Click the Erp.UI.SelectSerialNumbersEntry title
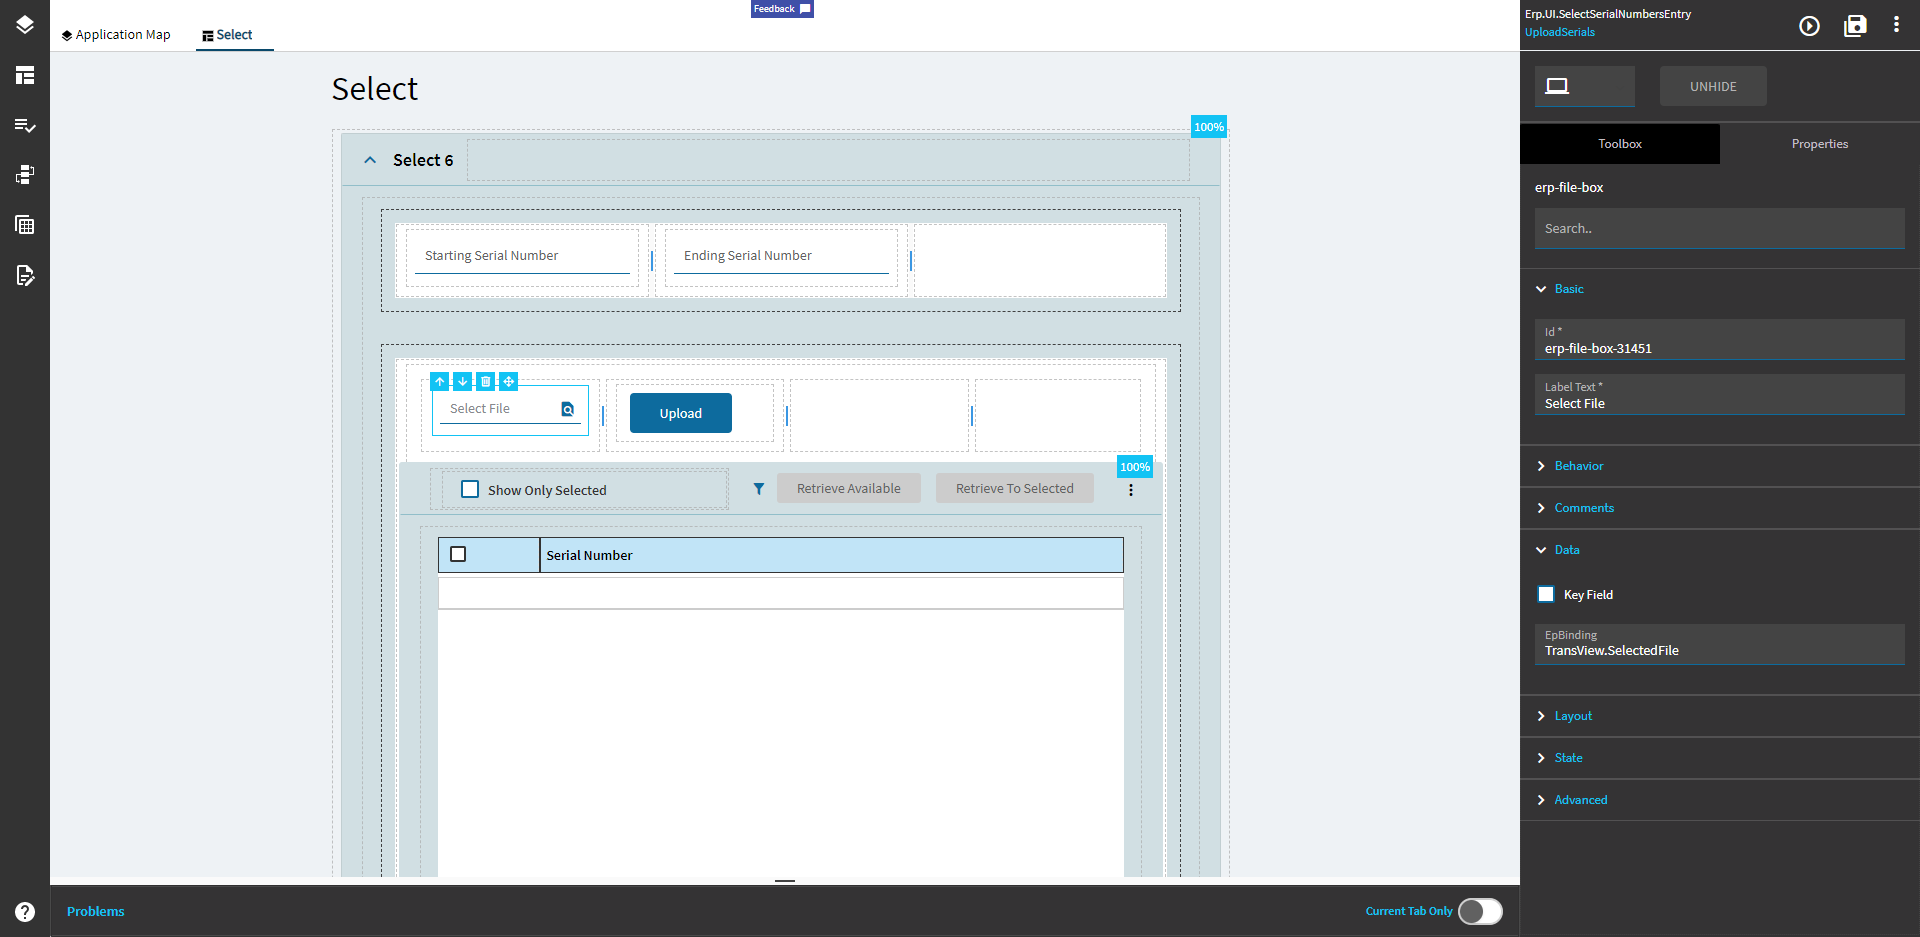Image resolution: width=1920 pixels, height=937 pixels. tap(1608, 14)
